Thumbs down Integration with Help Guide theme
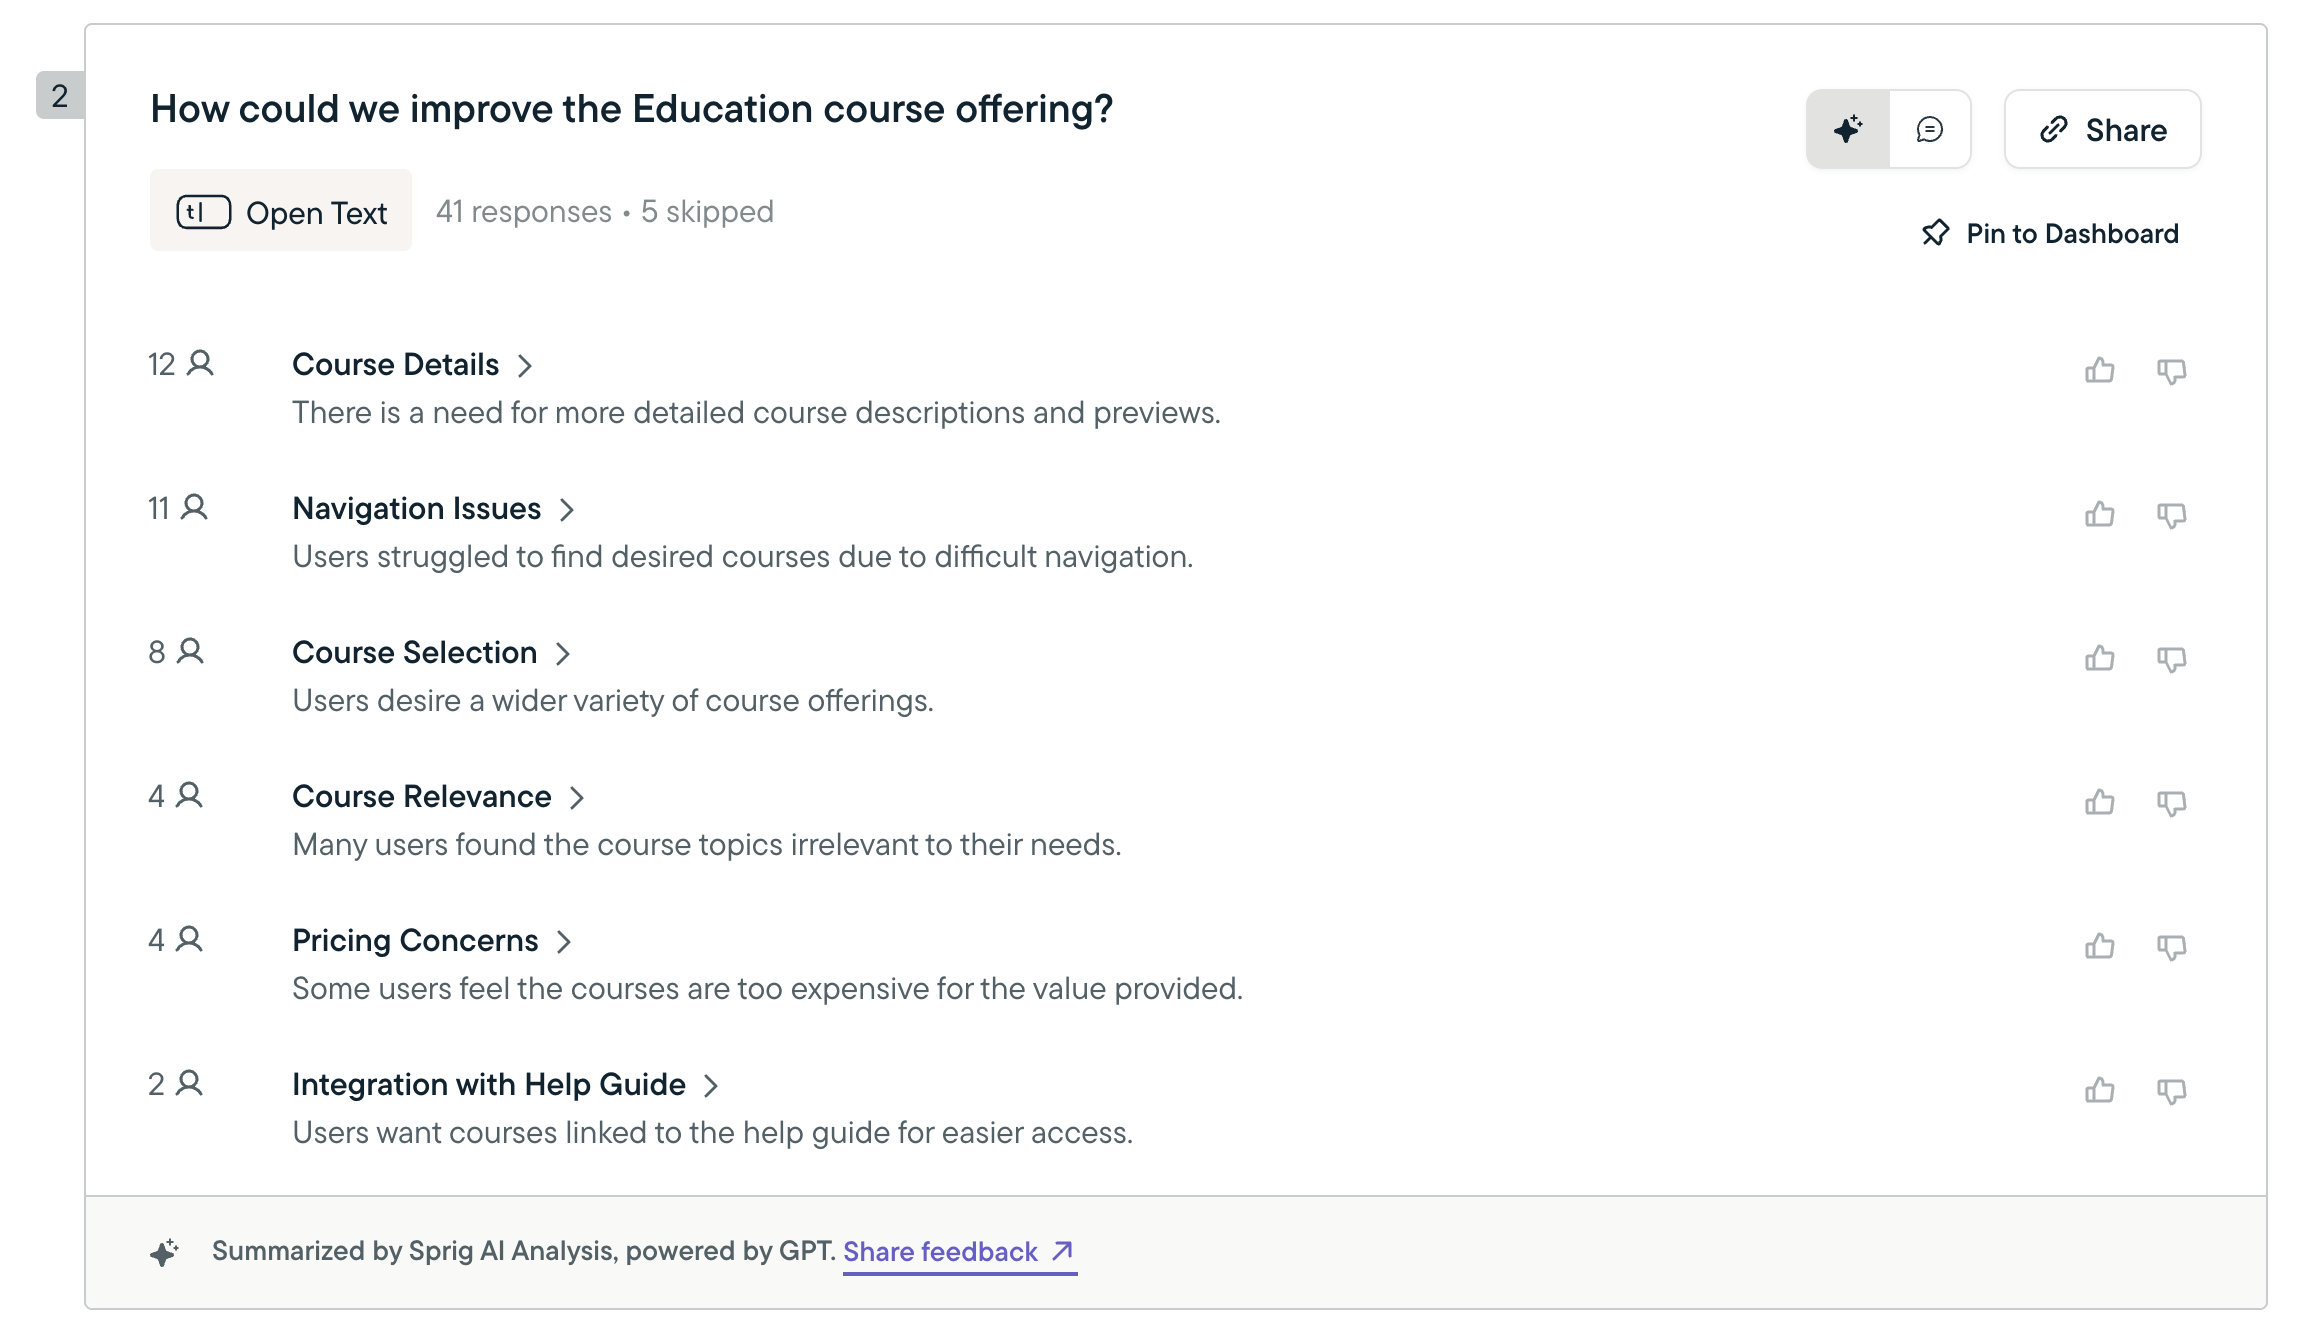Image resolution: width=2300 pixels, height=1336 pixels. click(x=2172, y=1091)
